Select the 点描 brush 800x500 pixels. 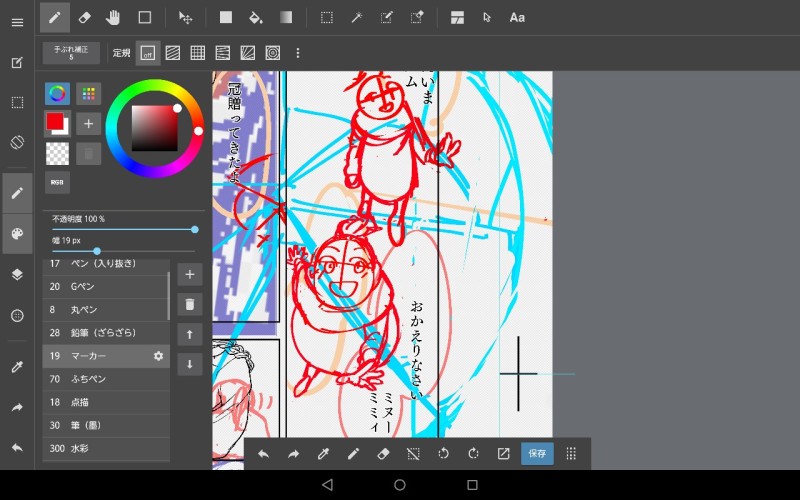tap(106, 402)
